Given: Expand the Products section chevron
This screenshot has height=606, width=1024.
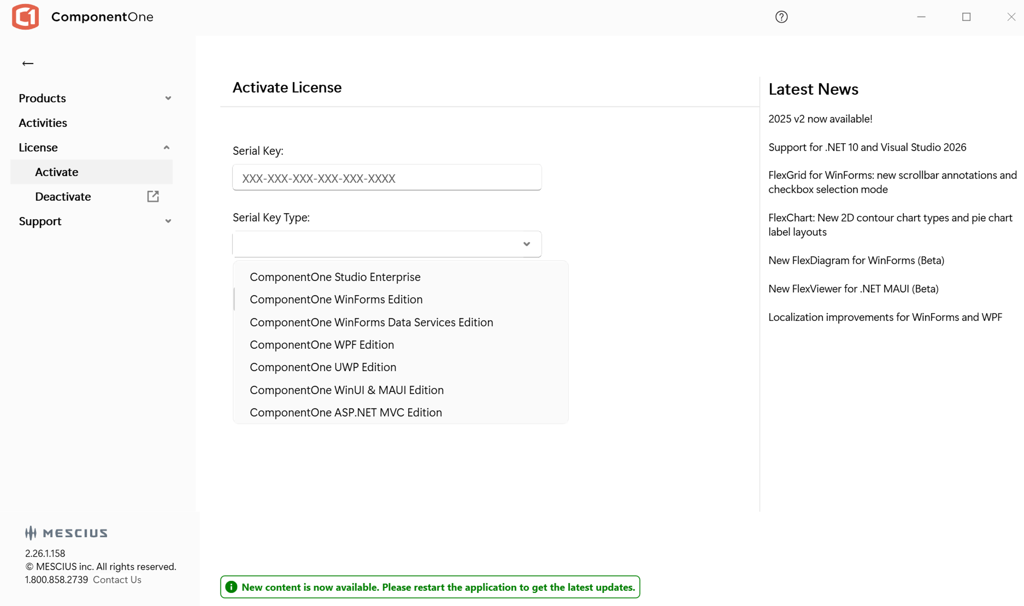Looking at the screenshot, I should (x=168, y=98).
